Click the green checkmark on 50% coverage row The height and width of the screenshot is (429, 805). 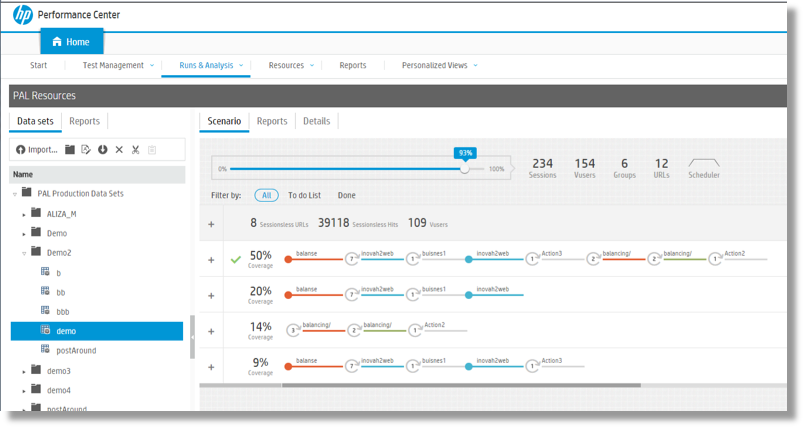(236, 260)
